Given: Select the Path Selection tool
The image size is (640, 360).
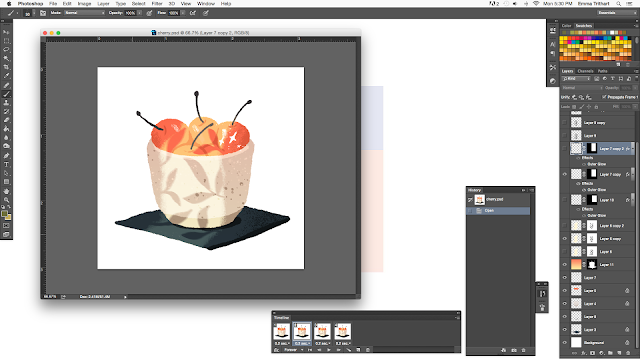Looking at the screenshot, I should 6,173.
